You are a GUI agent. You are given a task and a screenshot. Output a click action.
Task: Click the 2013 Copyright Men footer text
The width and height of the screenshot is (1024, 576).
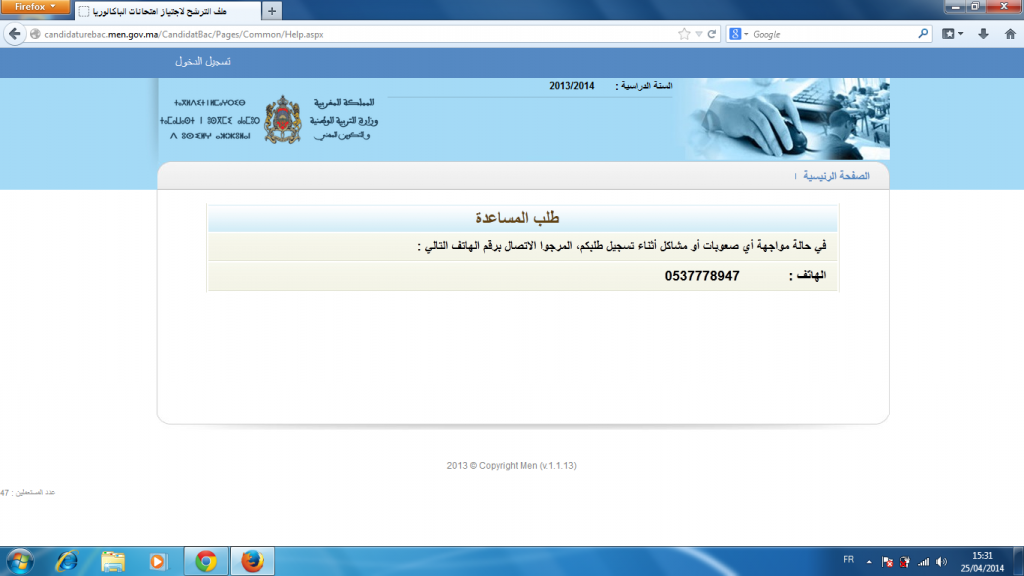511,466
